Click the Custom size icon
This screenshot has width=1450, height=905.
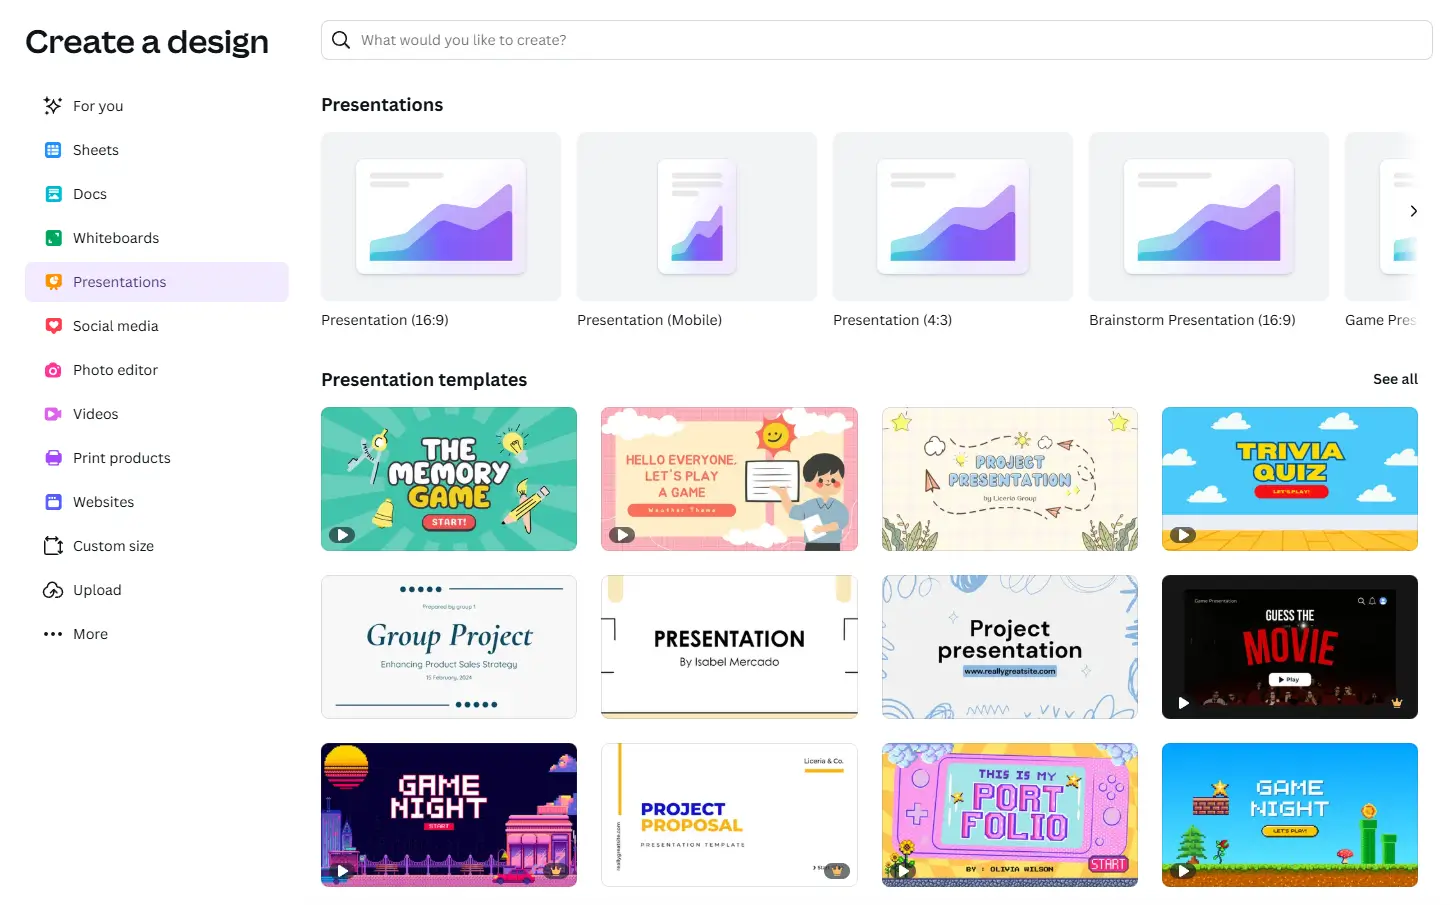click(52, 545)
